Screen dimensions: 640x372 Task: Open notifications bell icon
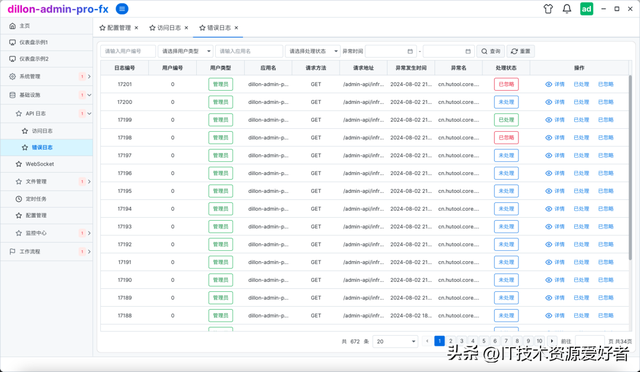click(567, 9)
